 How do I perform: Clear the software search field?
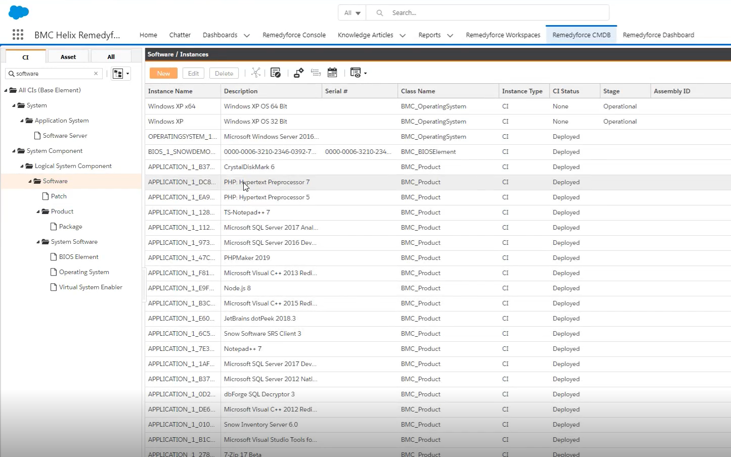pos(96,74)
